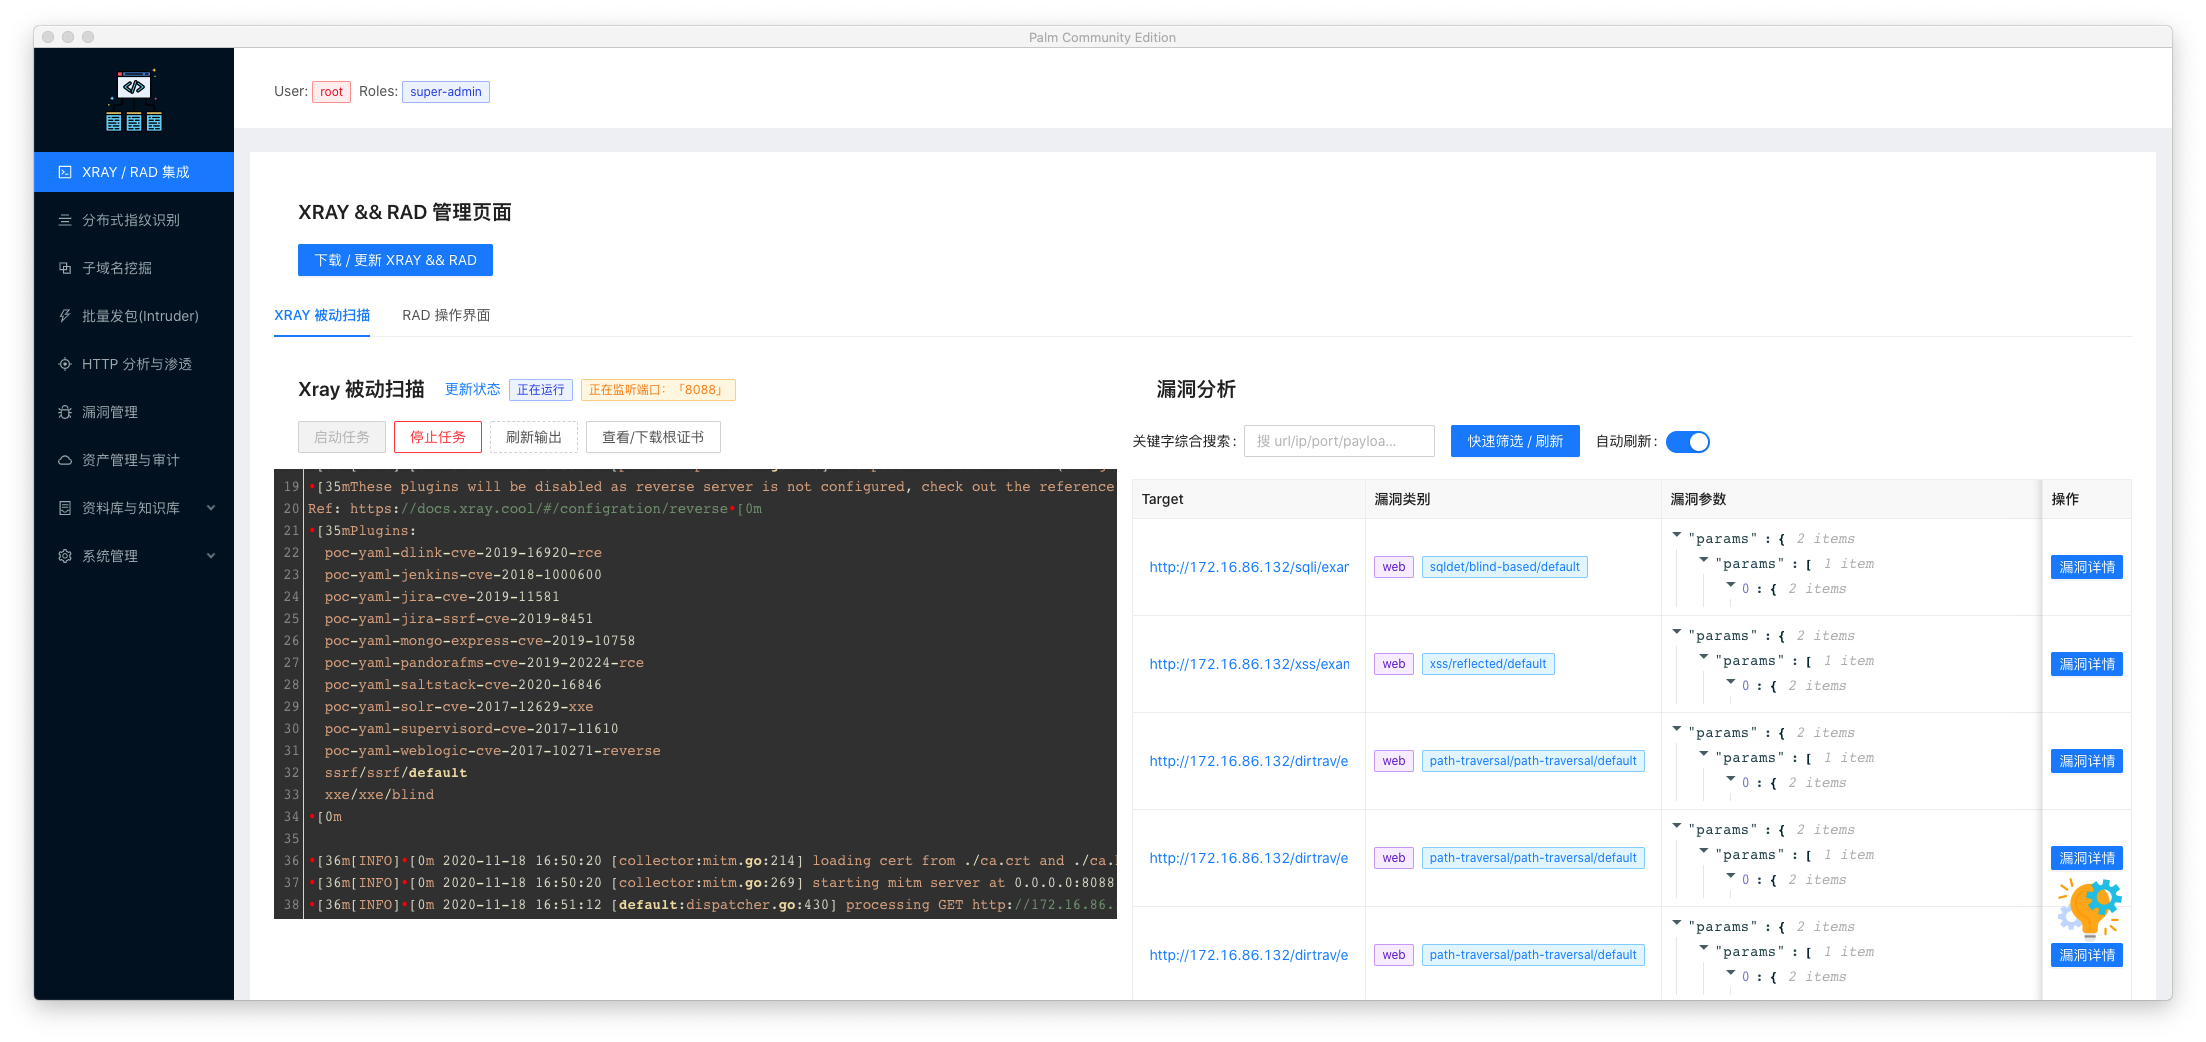Viewport: 2206px width, 1042px height.
Task: Click the subdomain mining icon
Action: point(65,268)
